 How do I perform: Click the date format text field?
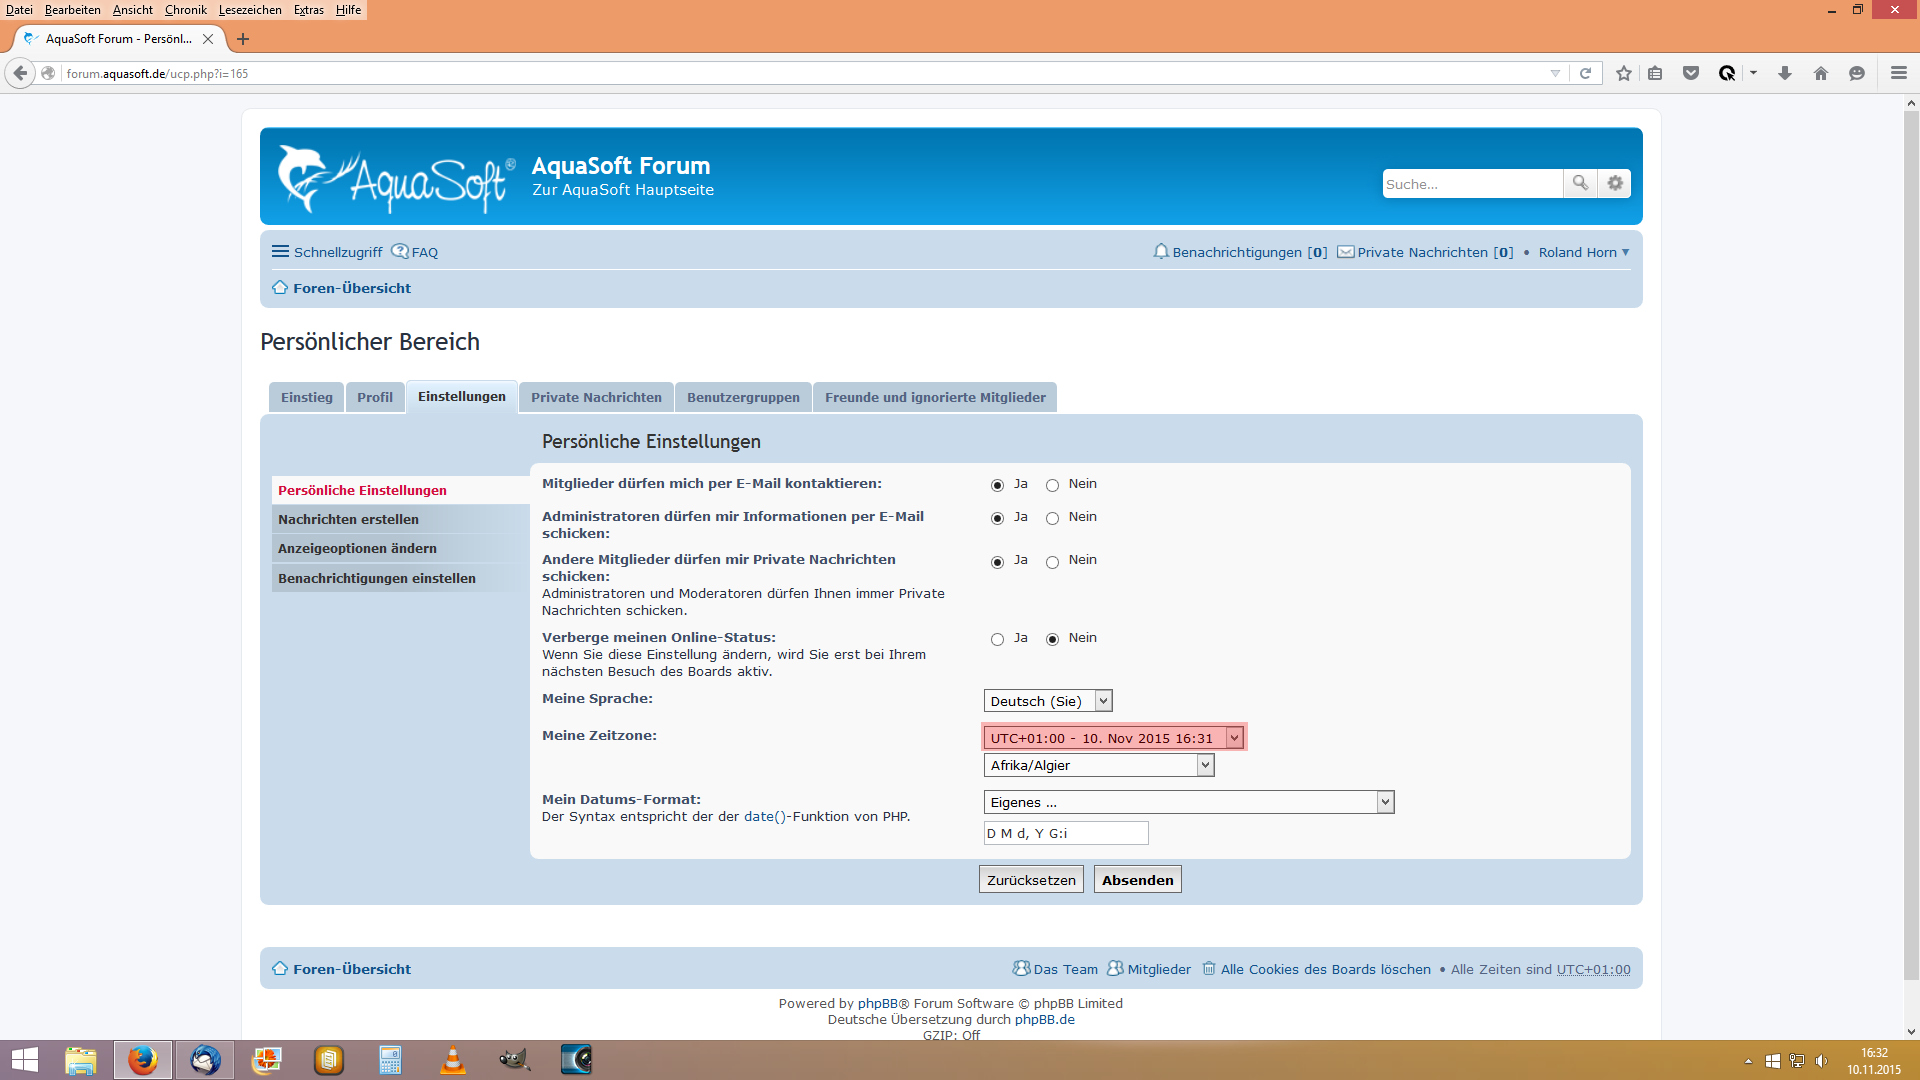coord(1066,833)
